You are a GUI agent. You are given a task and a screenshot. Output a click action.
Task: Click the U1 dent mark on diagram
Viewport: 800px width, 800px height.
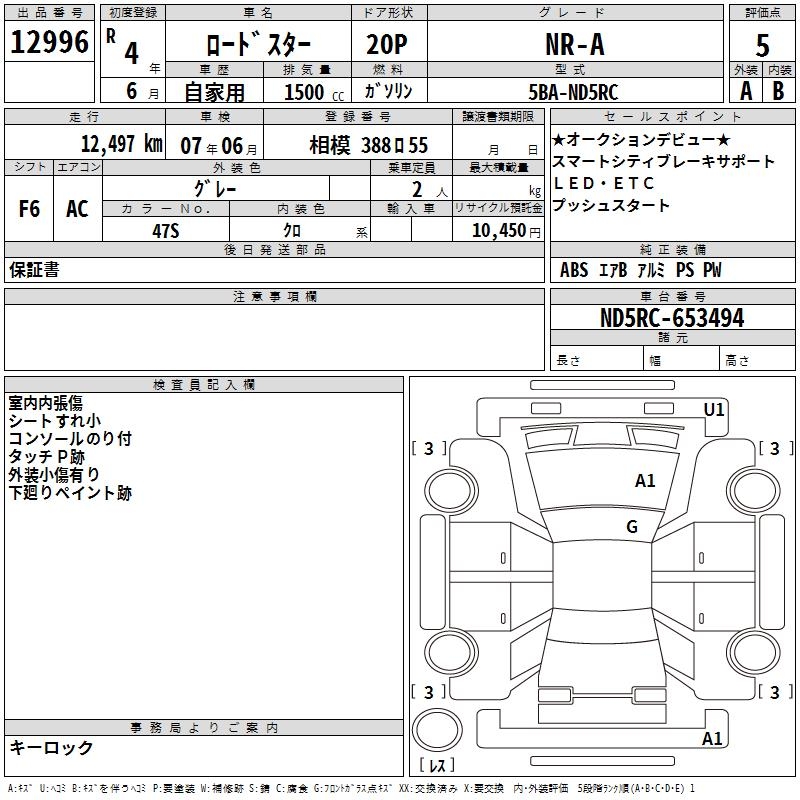(x=714, y=410)
